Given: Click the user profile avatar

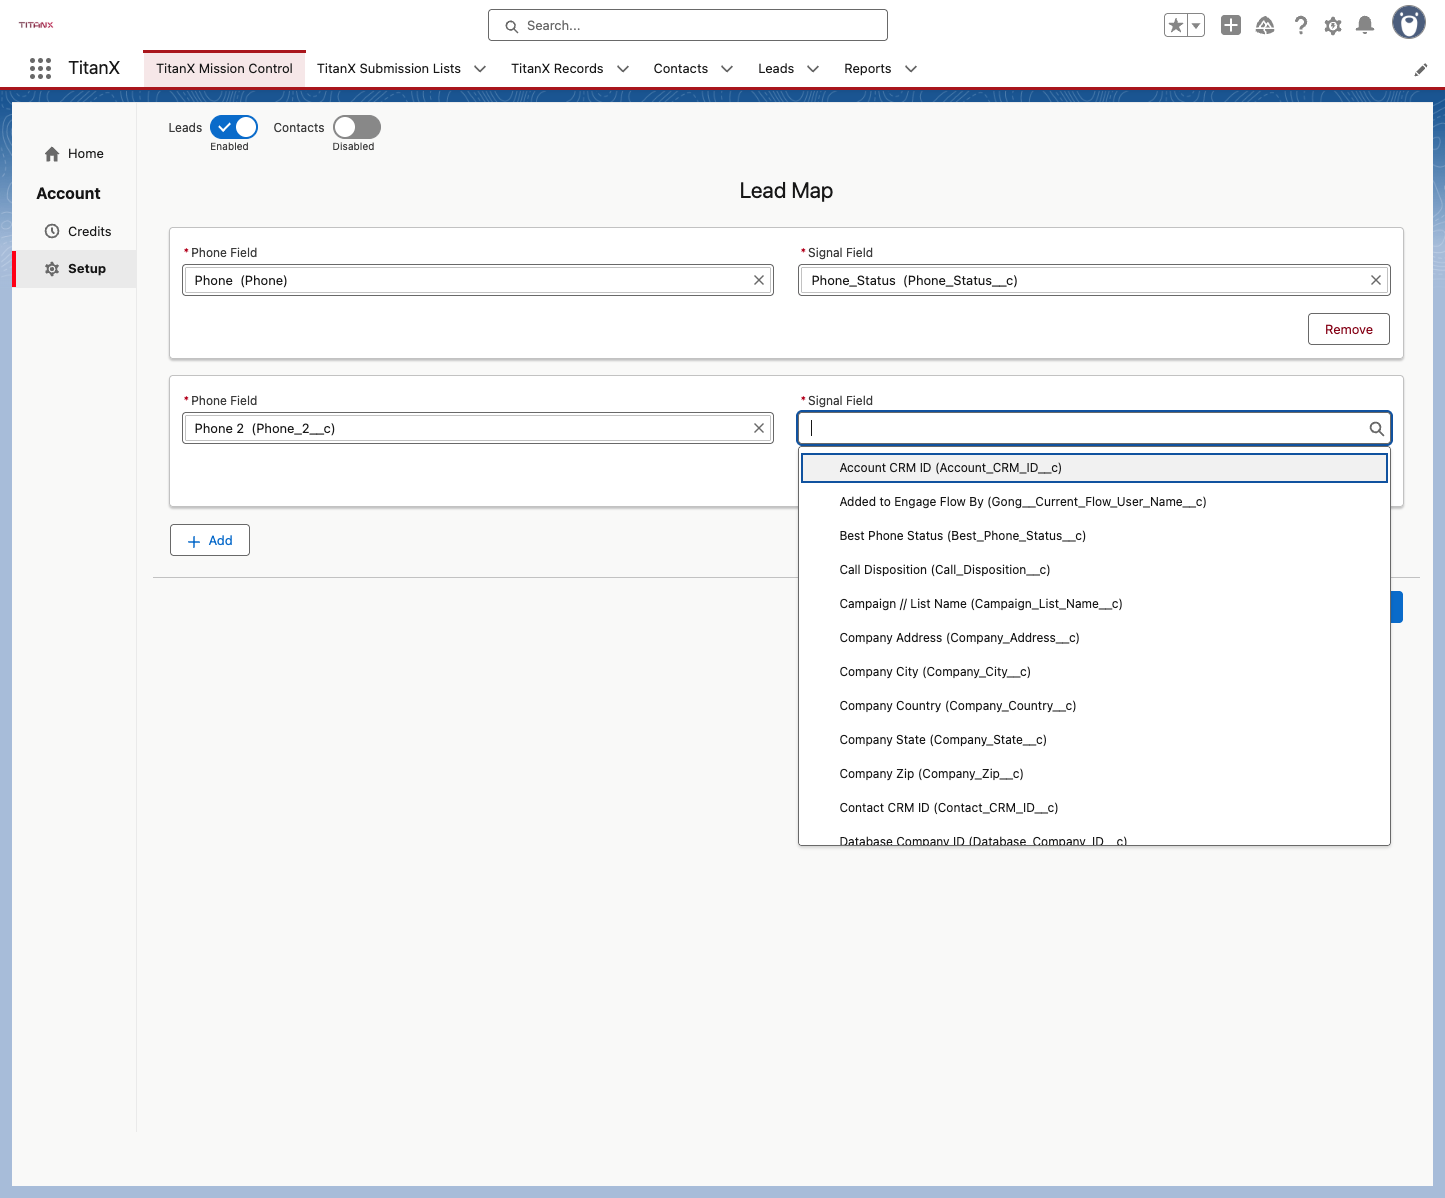Looking at the screenshot, I should 1409,22.
